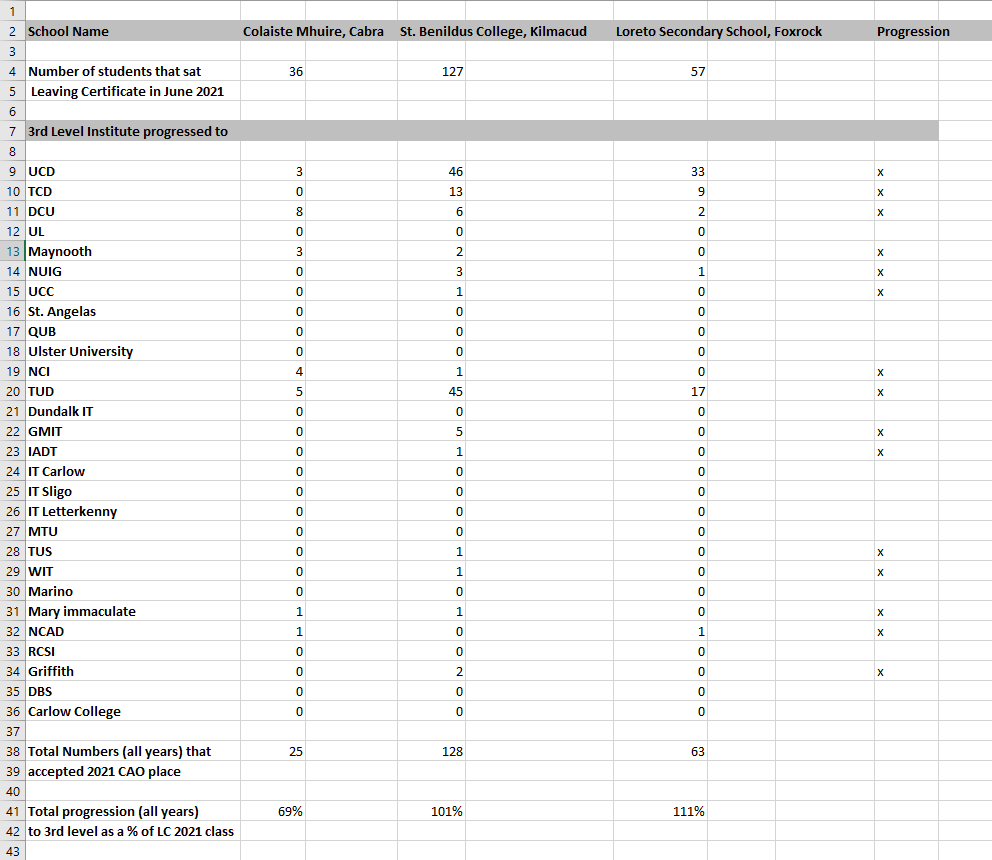Click the 111% total progression cell
This screenshot has height=860, width=992.
689,811
